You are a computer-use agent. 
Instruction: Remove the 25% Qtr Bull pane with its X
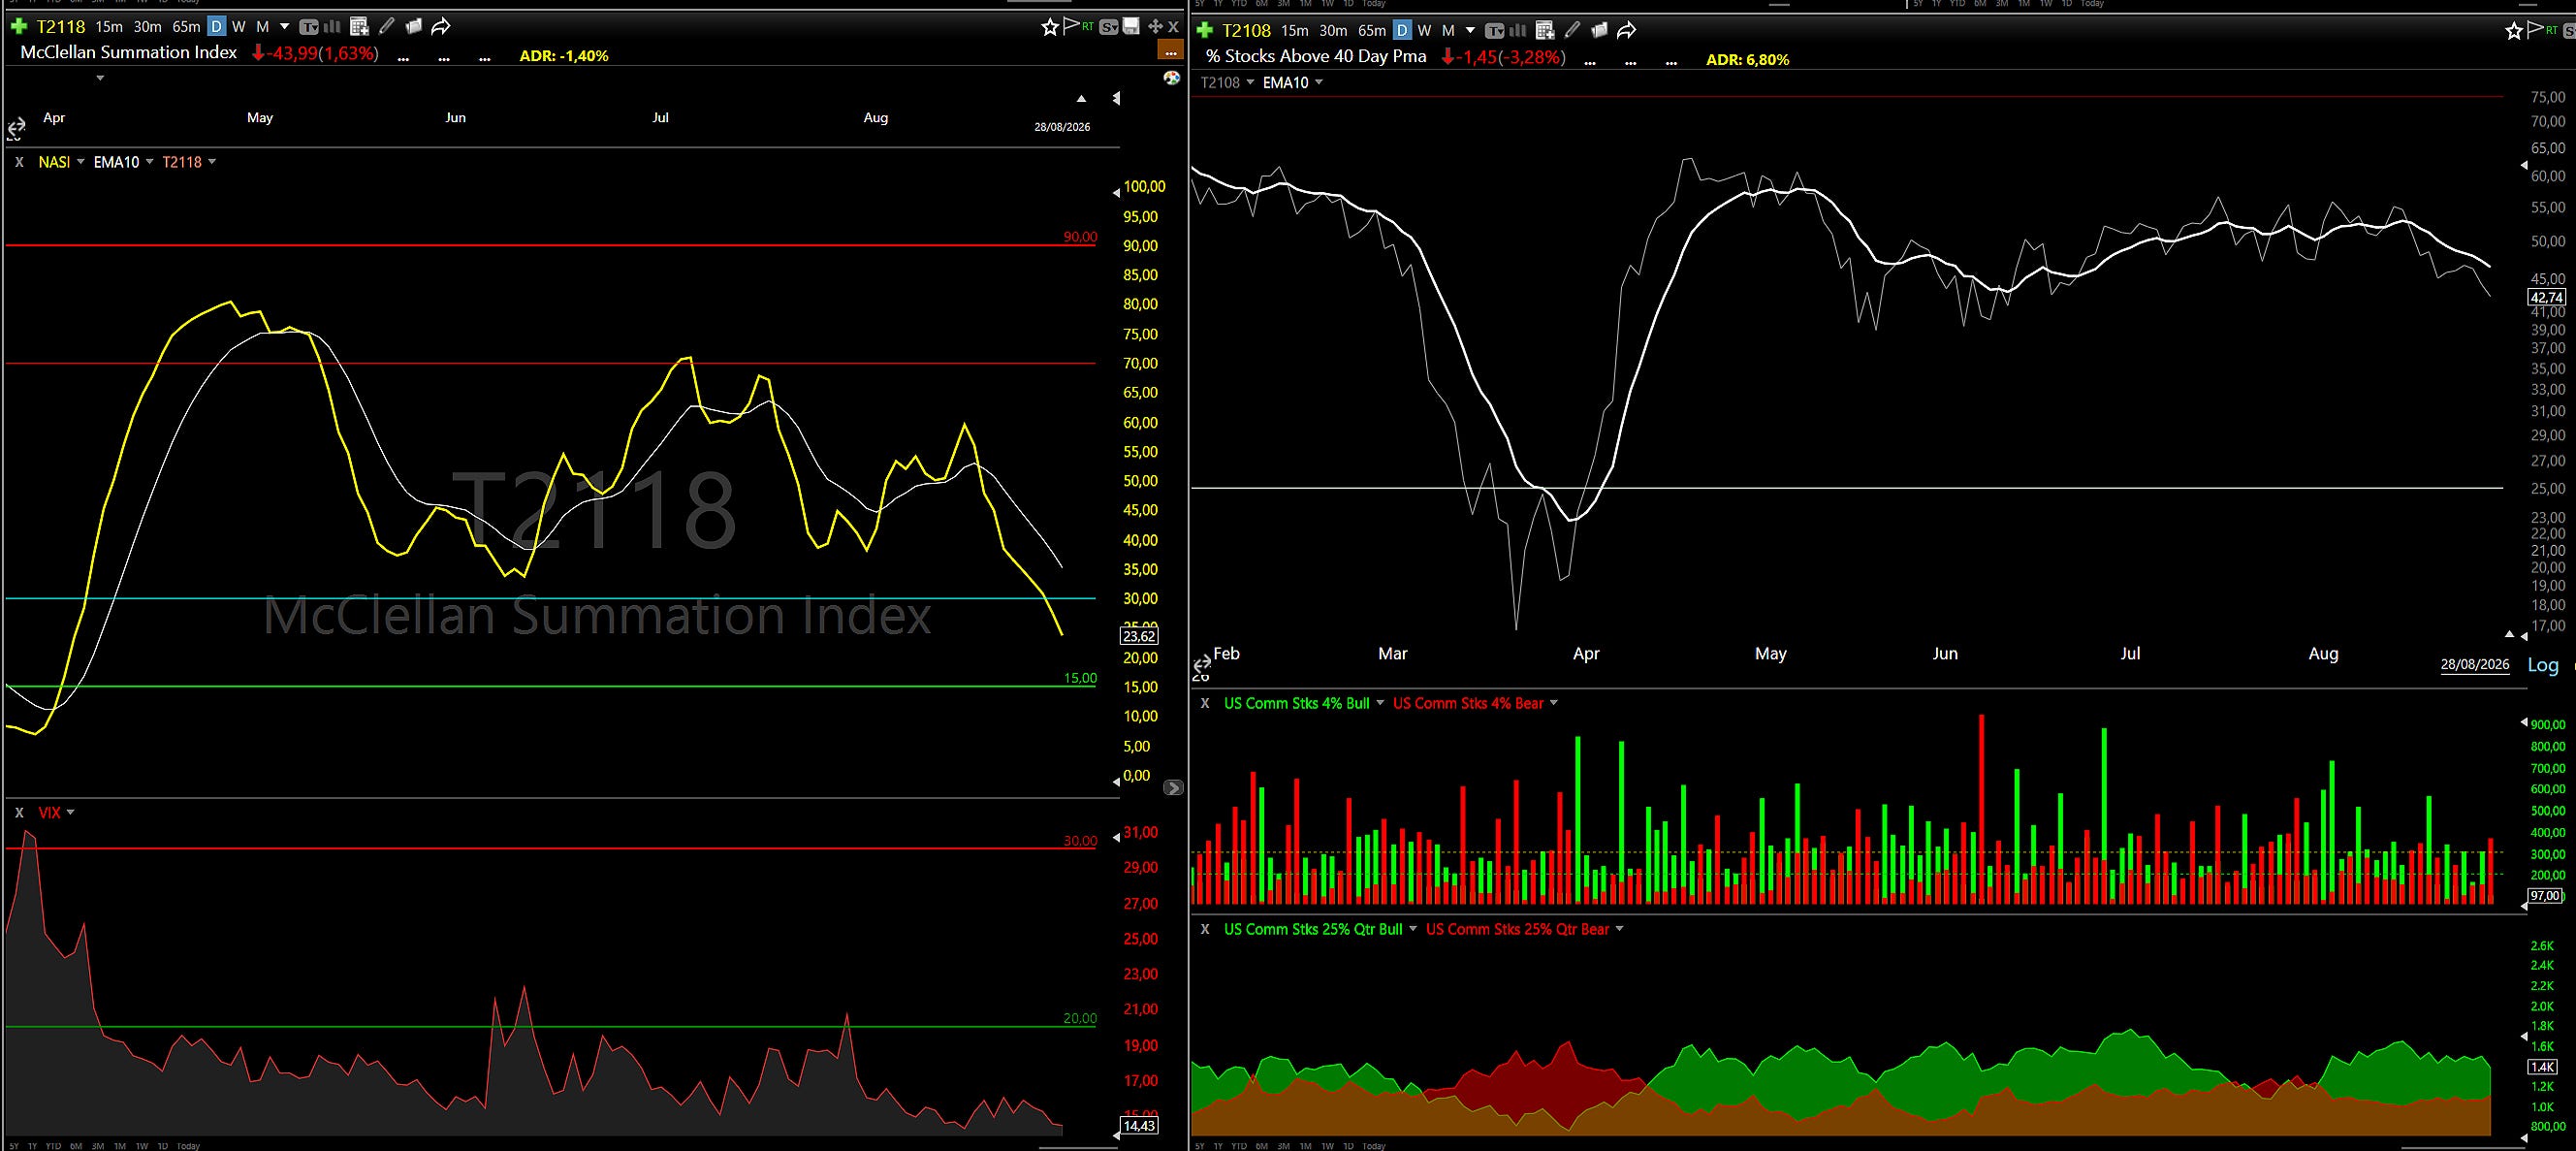[x=1205, y=929]
